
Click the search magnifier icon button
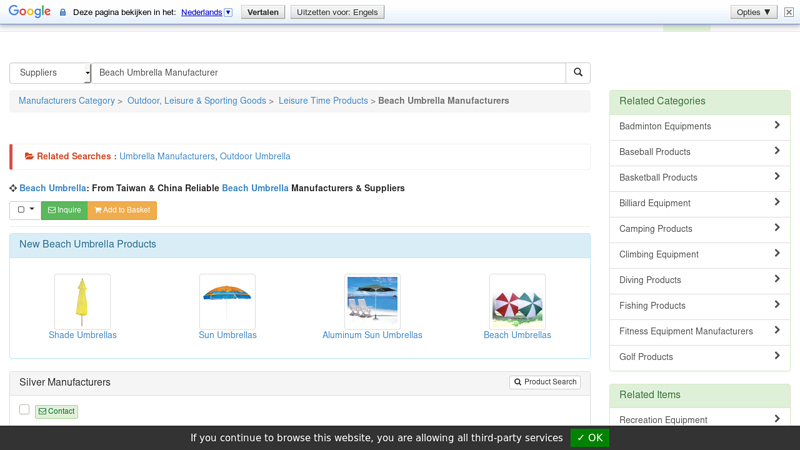578,72
